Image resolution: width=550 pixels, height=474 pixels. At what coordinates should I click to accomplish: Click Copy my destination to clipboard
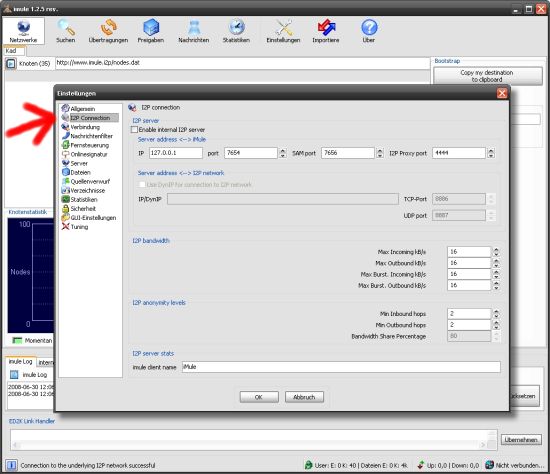click(488, 76)
